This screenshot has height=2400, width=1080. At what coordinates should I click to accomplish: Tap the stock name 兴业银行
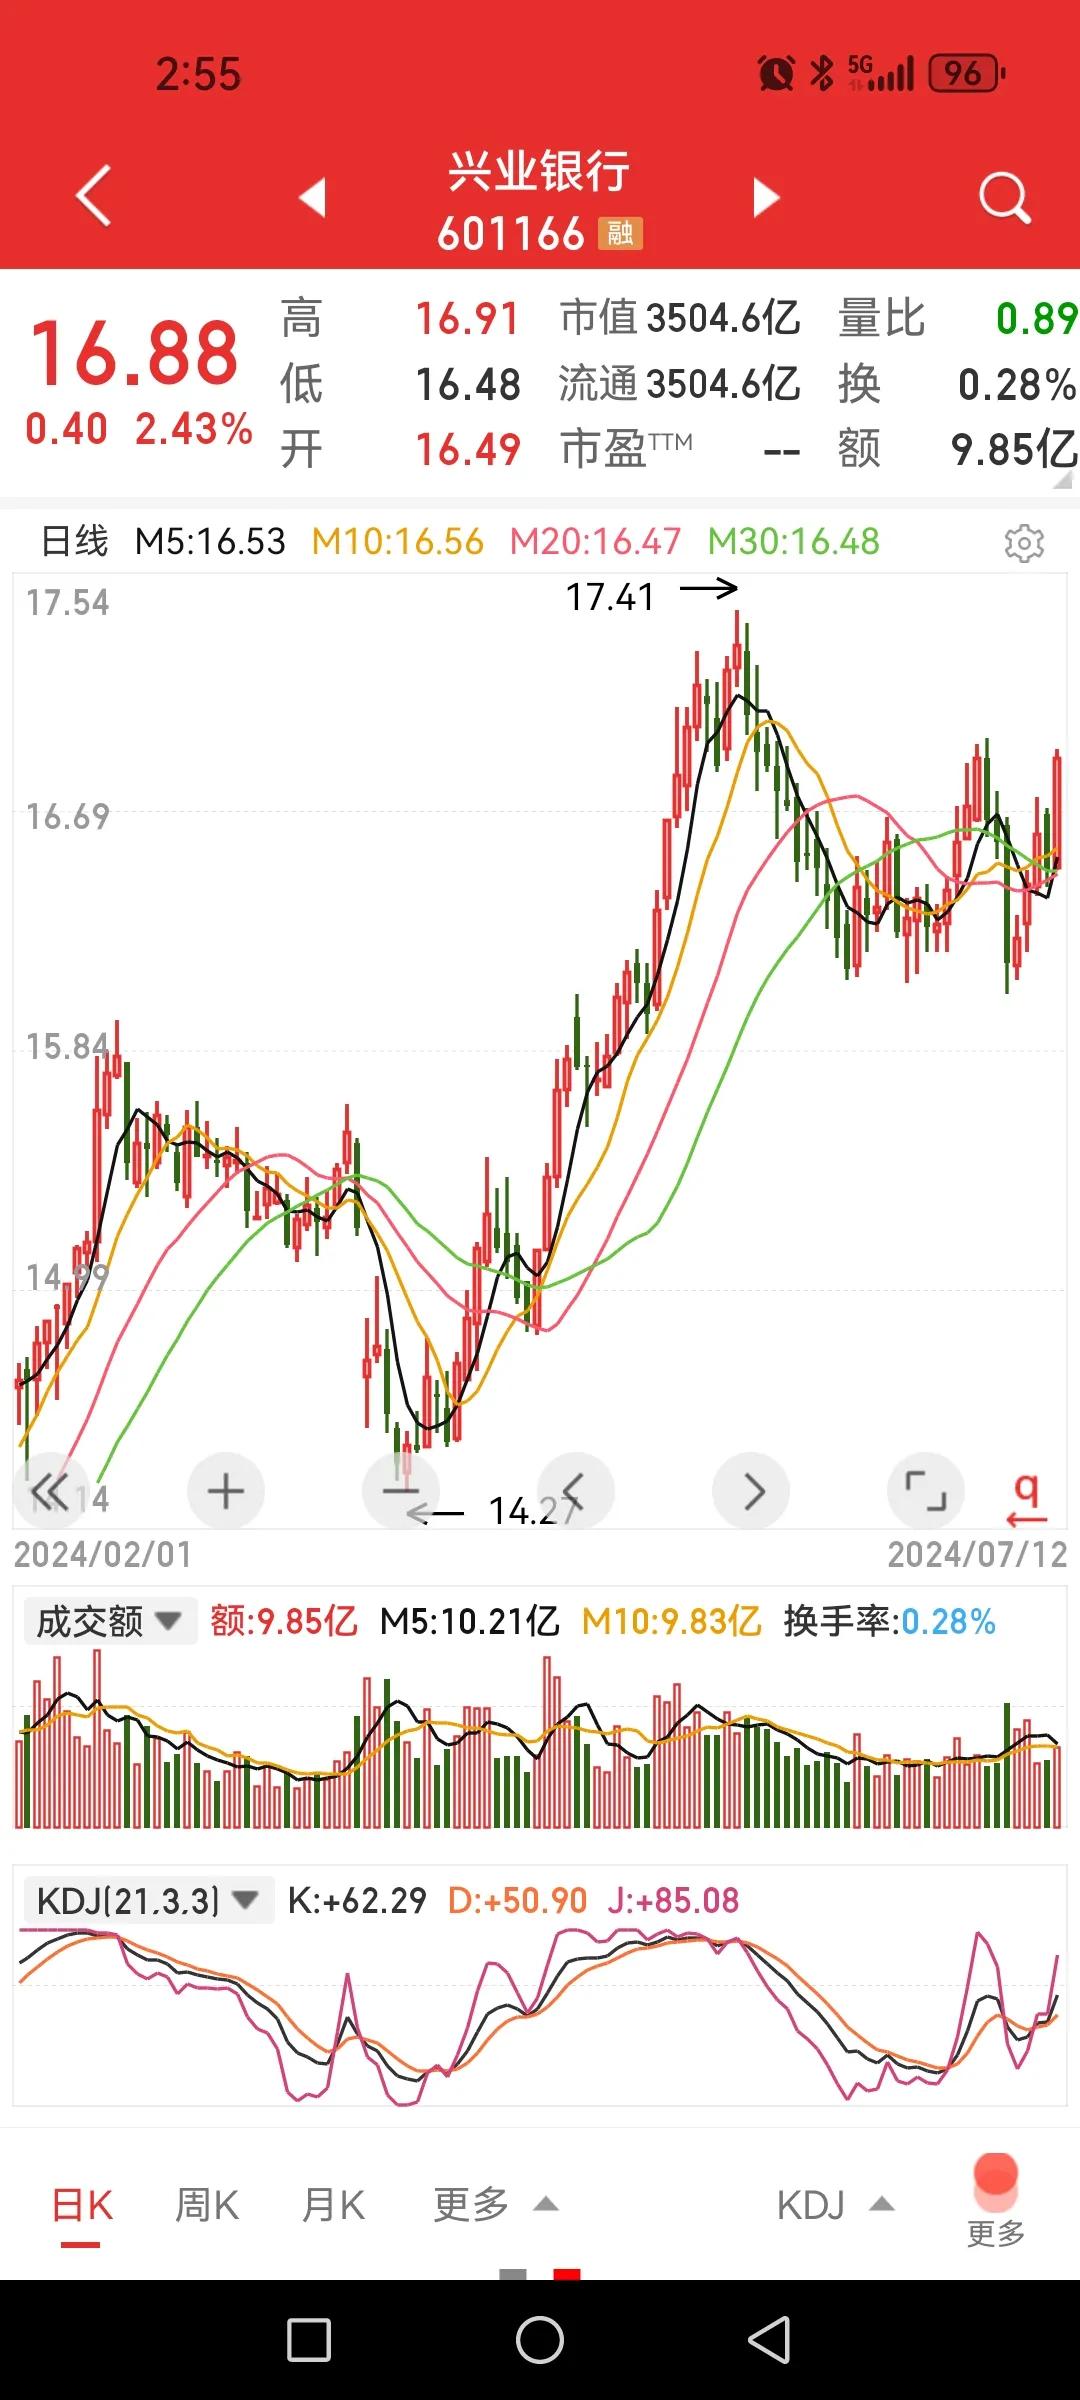point(539,172)
